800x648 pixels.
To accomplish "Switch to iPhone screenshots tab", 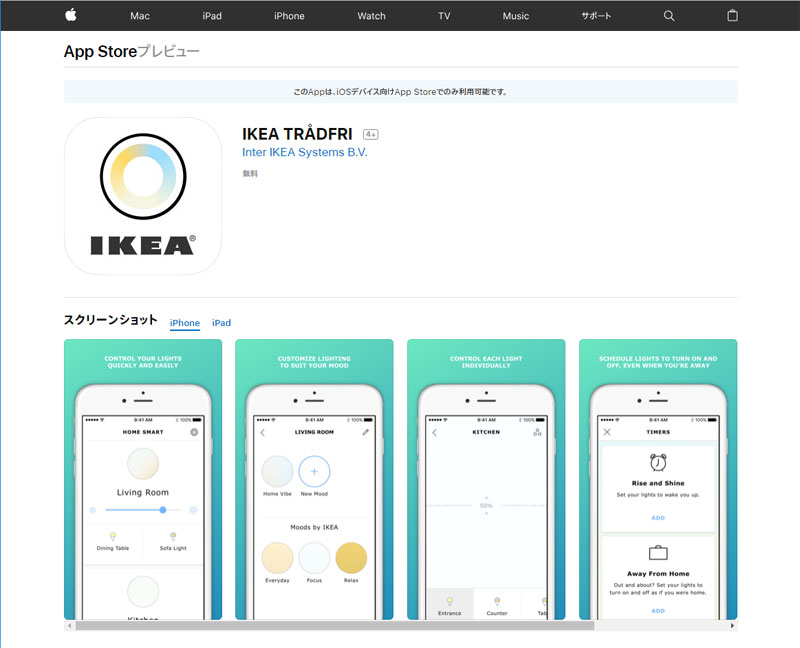I will (x=185, y=322).
